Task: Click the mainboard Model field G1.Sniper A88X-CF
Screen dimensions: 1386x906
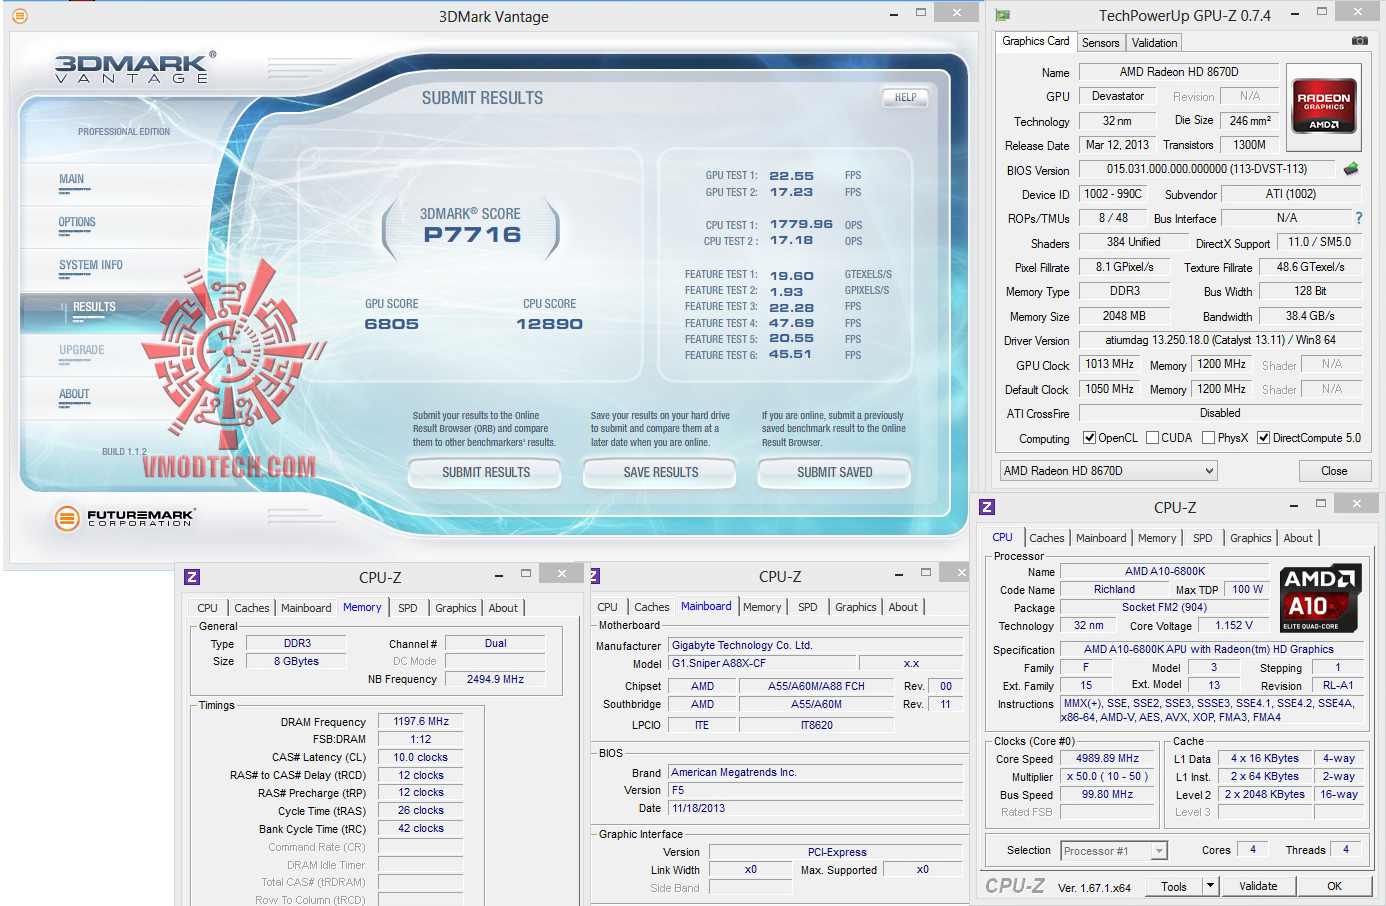Action: (x=762, y=663)
